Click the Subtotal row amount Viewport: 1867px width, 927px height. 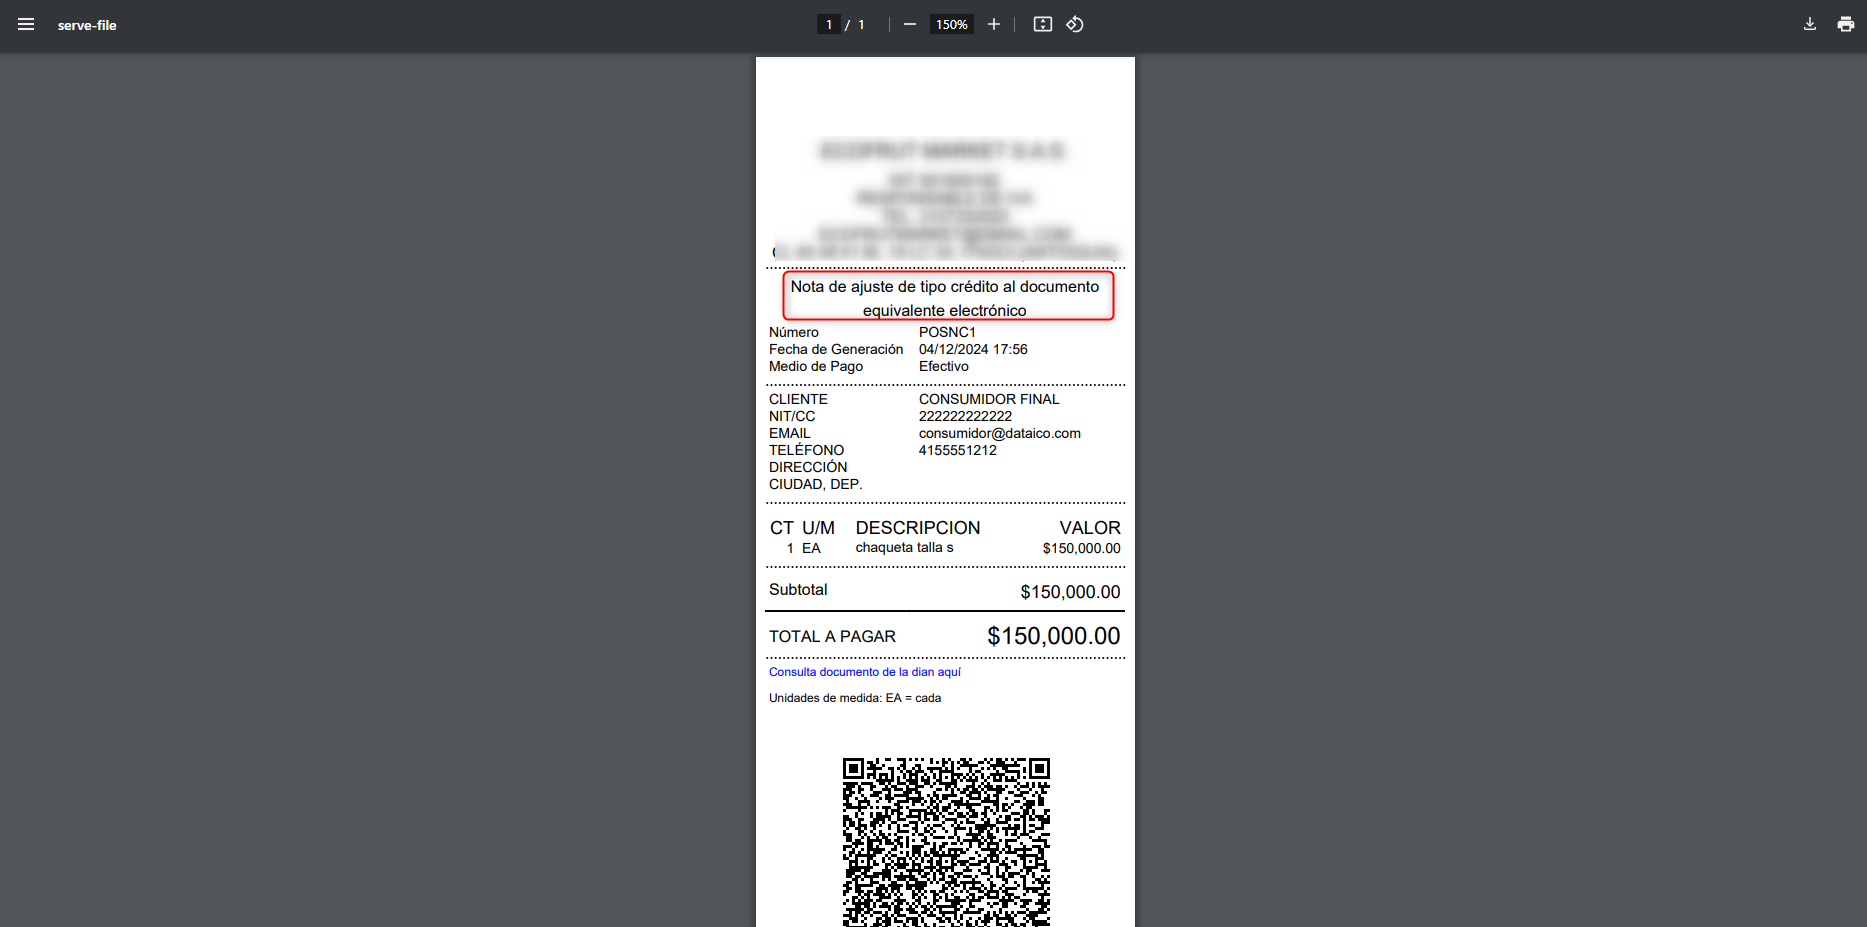[x=1069, y=592]
